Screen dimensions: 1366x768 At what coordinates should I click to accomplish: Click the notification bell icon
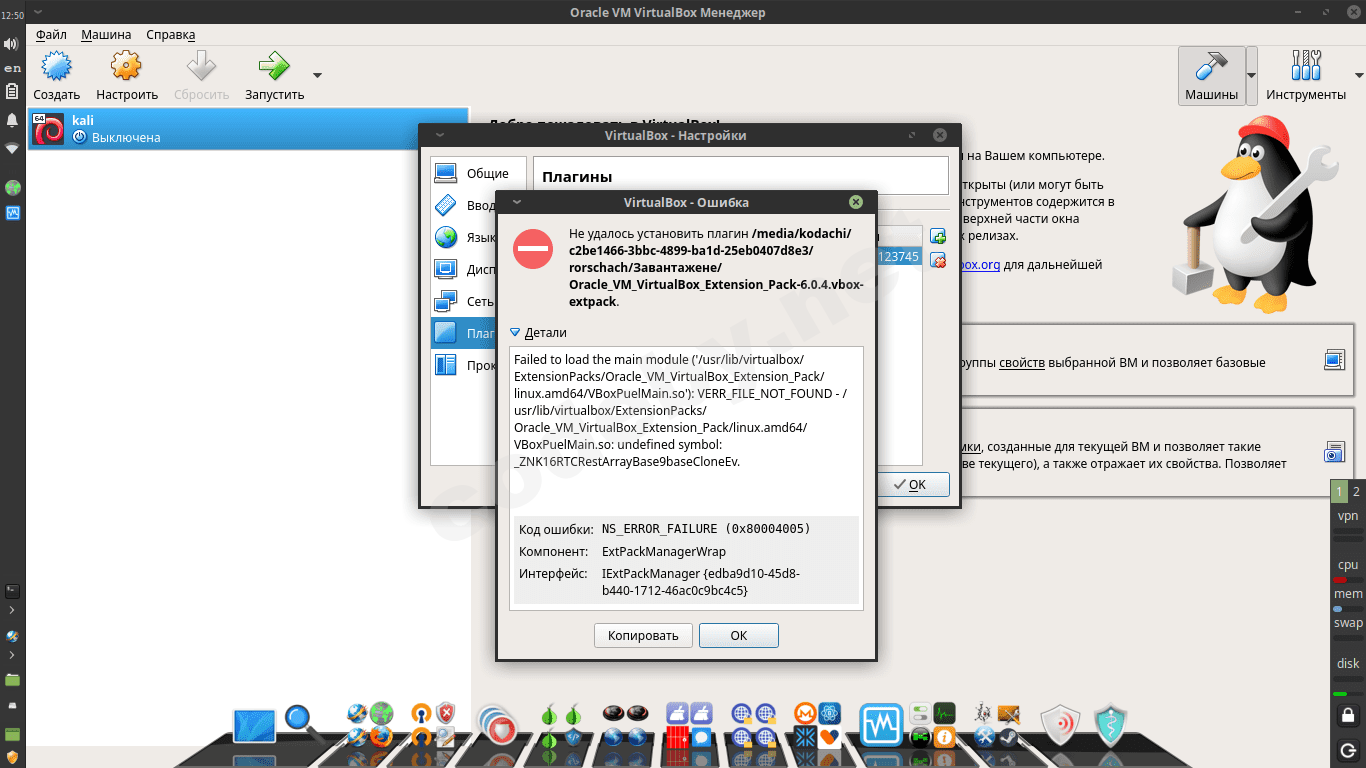12,121
